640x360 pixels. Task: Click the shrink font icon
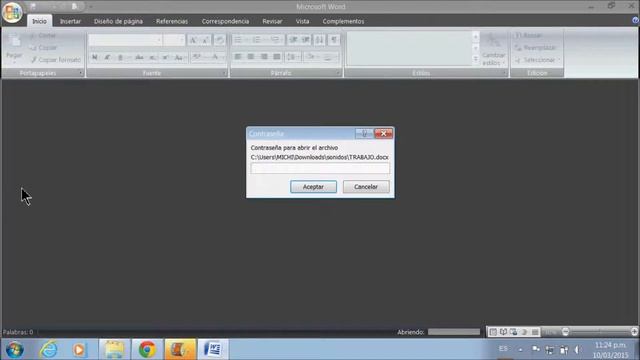pos(205,40)
